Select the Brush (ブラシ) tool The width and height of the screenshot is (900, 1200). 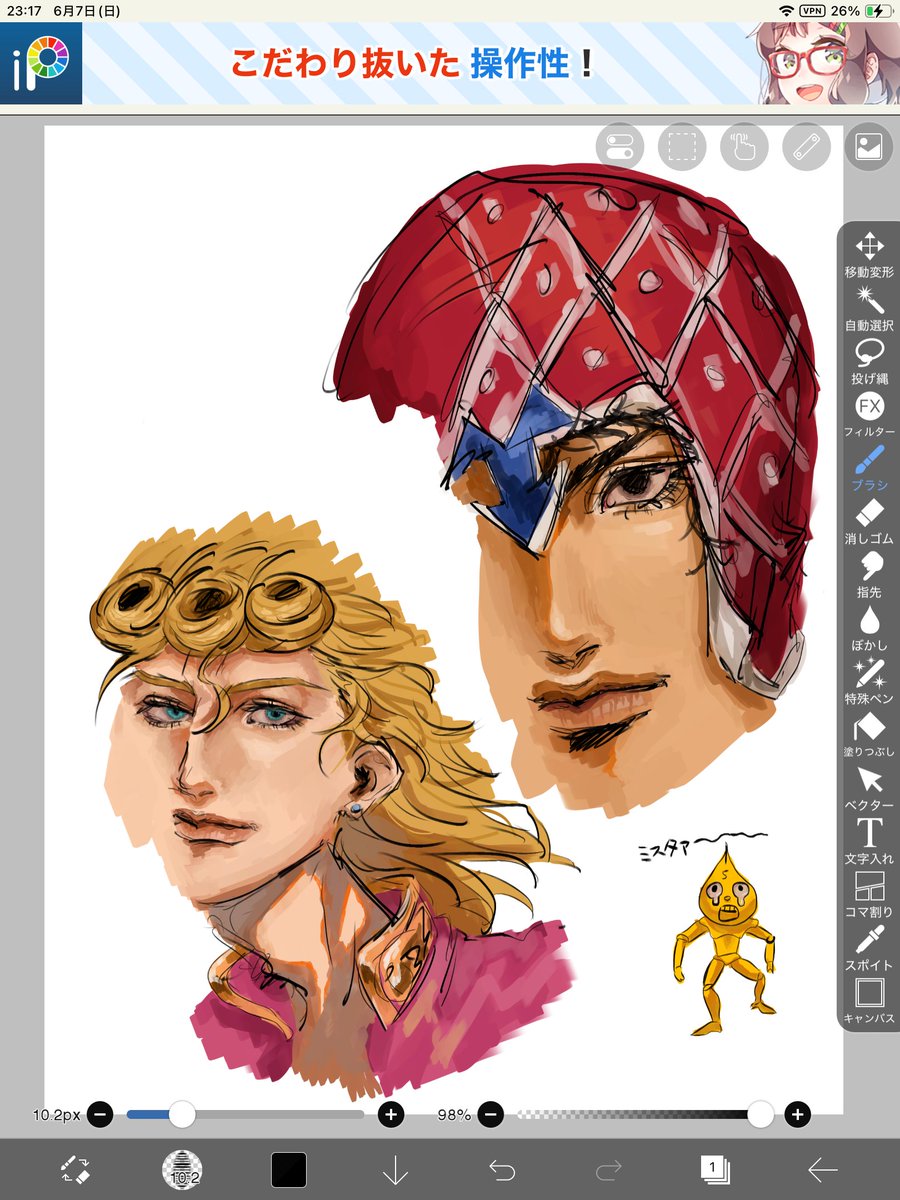pos(869,467)
